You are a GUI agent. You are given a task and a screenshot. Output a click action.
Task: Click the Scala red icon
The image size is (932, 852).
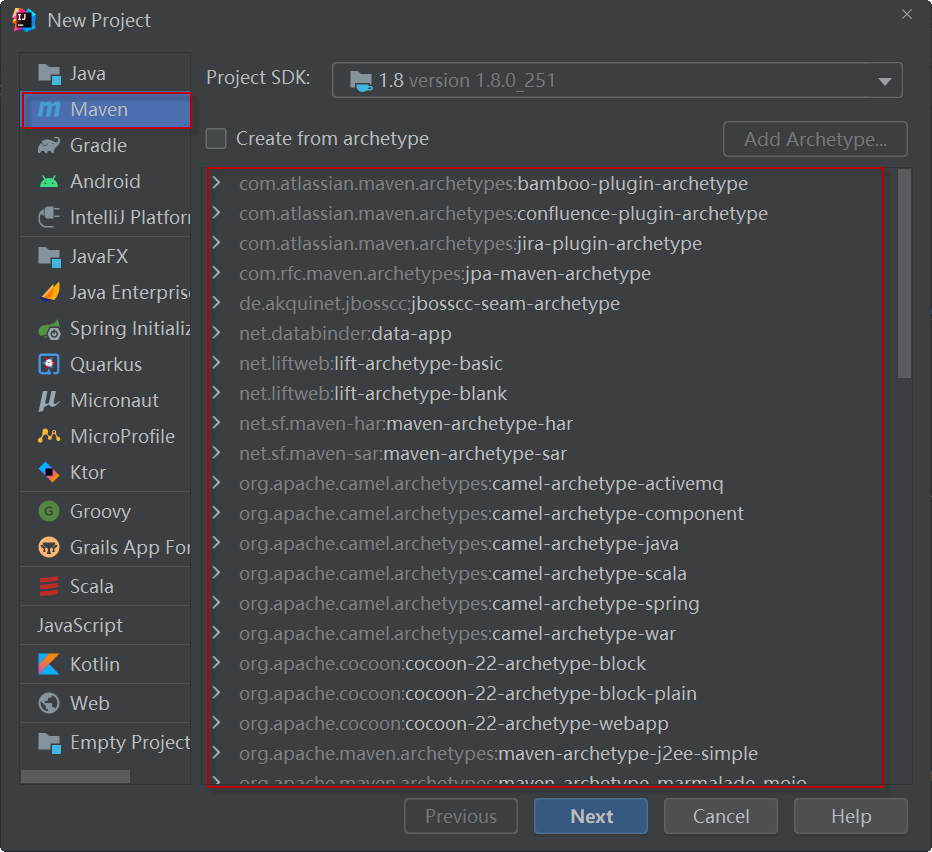(x=48, y=587)
